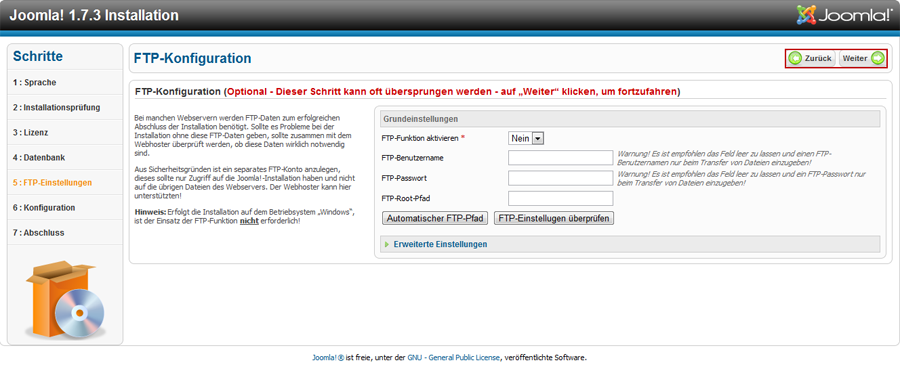This screenshot has width=900, height=369.
Task: Click the FTP-Passwort input field
Action: click(561, 178)
